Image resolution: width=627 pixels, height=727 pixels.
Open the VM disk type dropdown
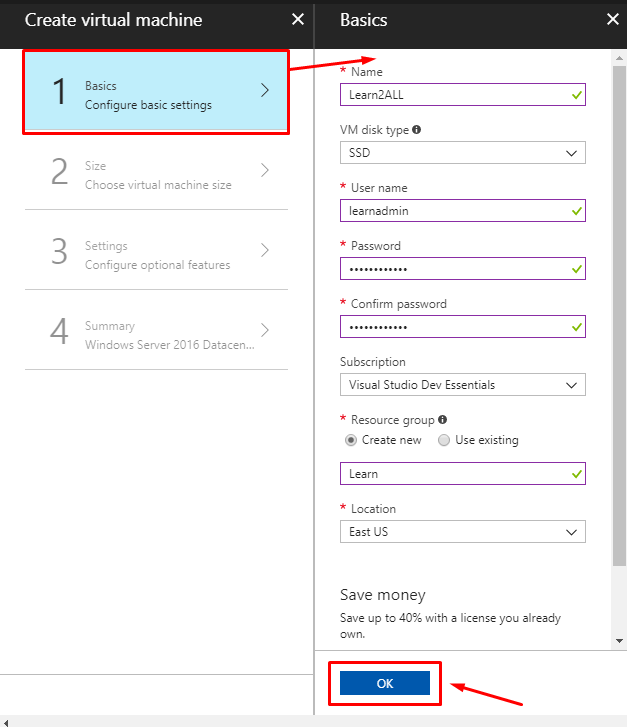coord(462,153)
